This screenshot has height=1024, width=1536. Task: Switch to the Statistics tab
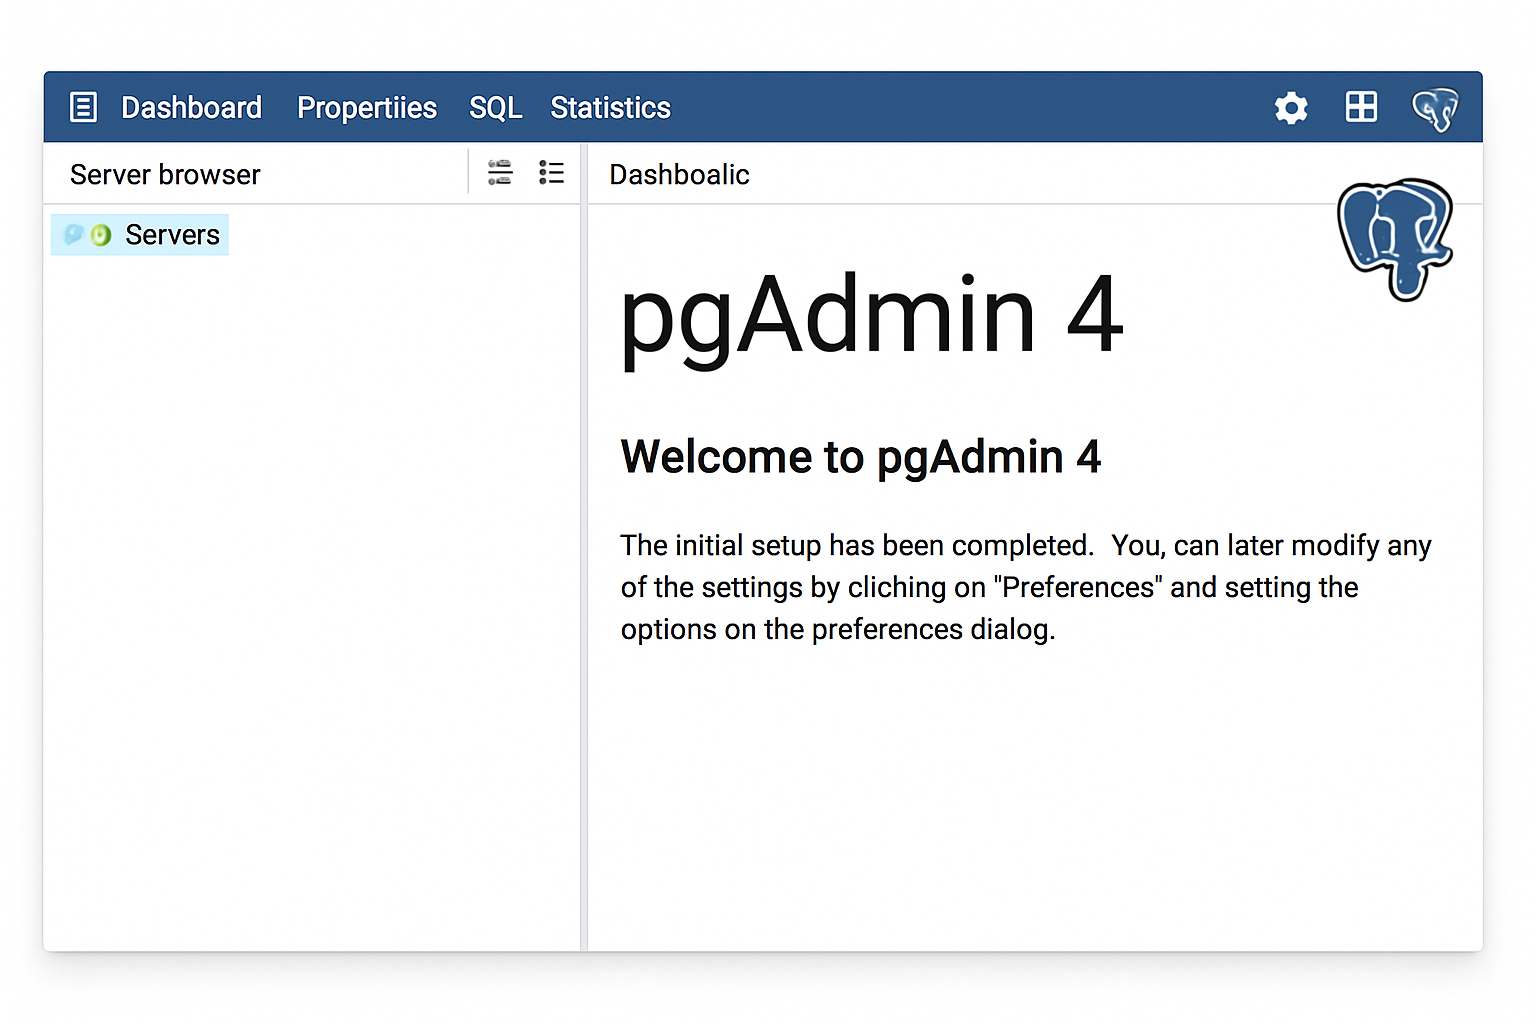[610, 107]
